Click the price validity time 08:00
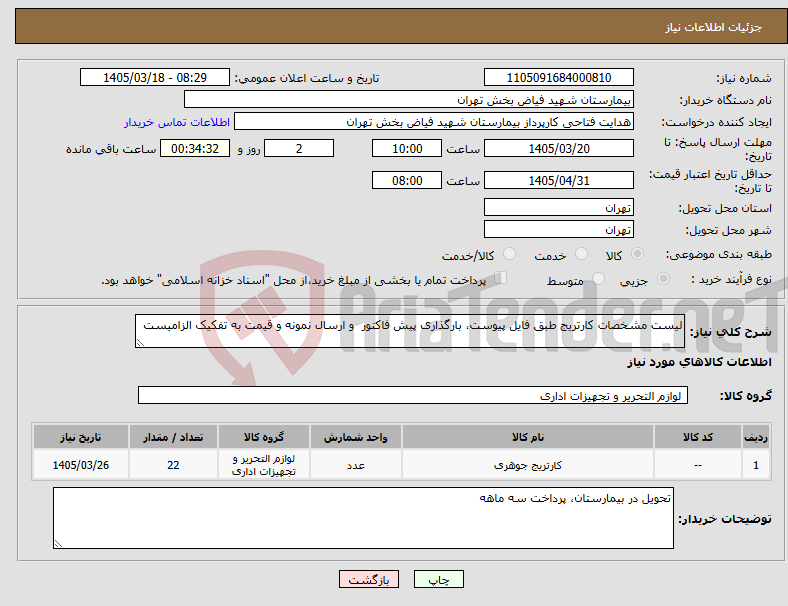This screenshot has height=606, width=788. tap(407, 180)
